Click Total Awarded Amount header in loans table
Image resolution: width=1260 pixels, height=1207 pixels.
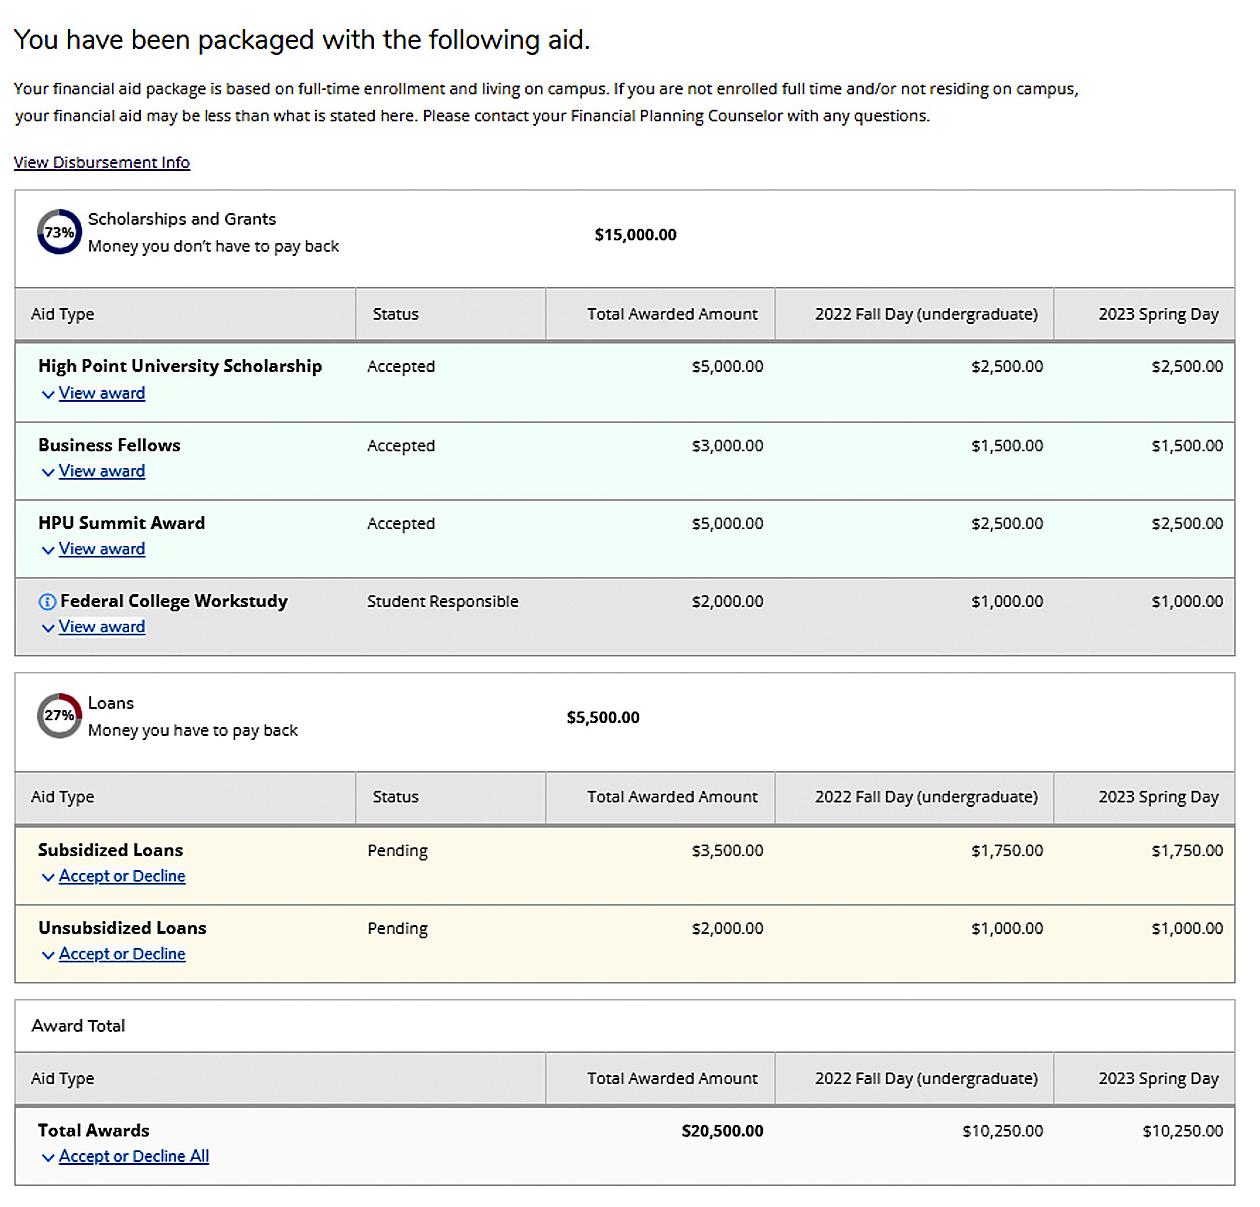[x=672, y=797]
